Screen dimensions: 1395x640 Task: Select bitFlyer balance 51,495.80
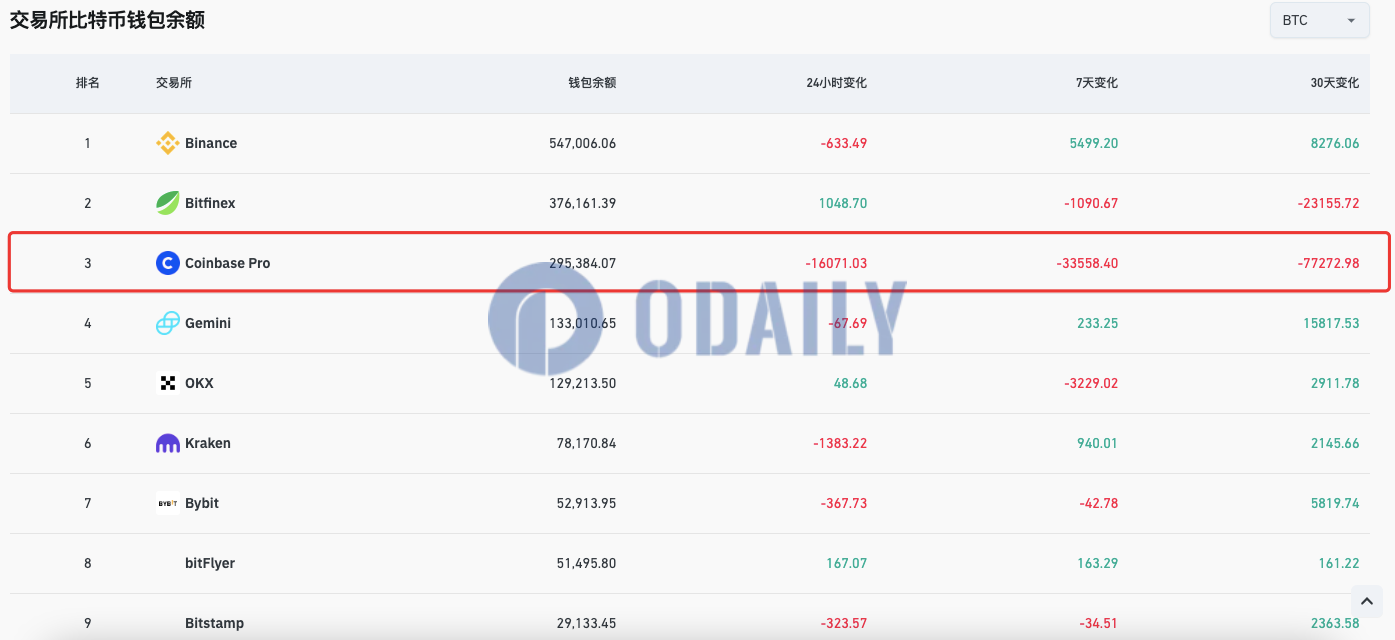click(587, 563)
